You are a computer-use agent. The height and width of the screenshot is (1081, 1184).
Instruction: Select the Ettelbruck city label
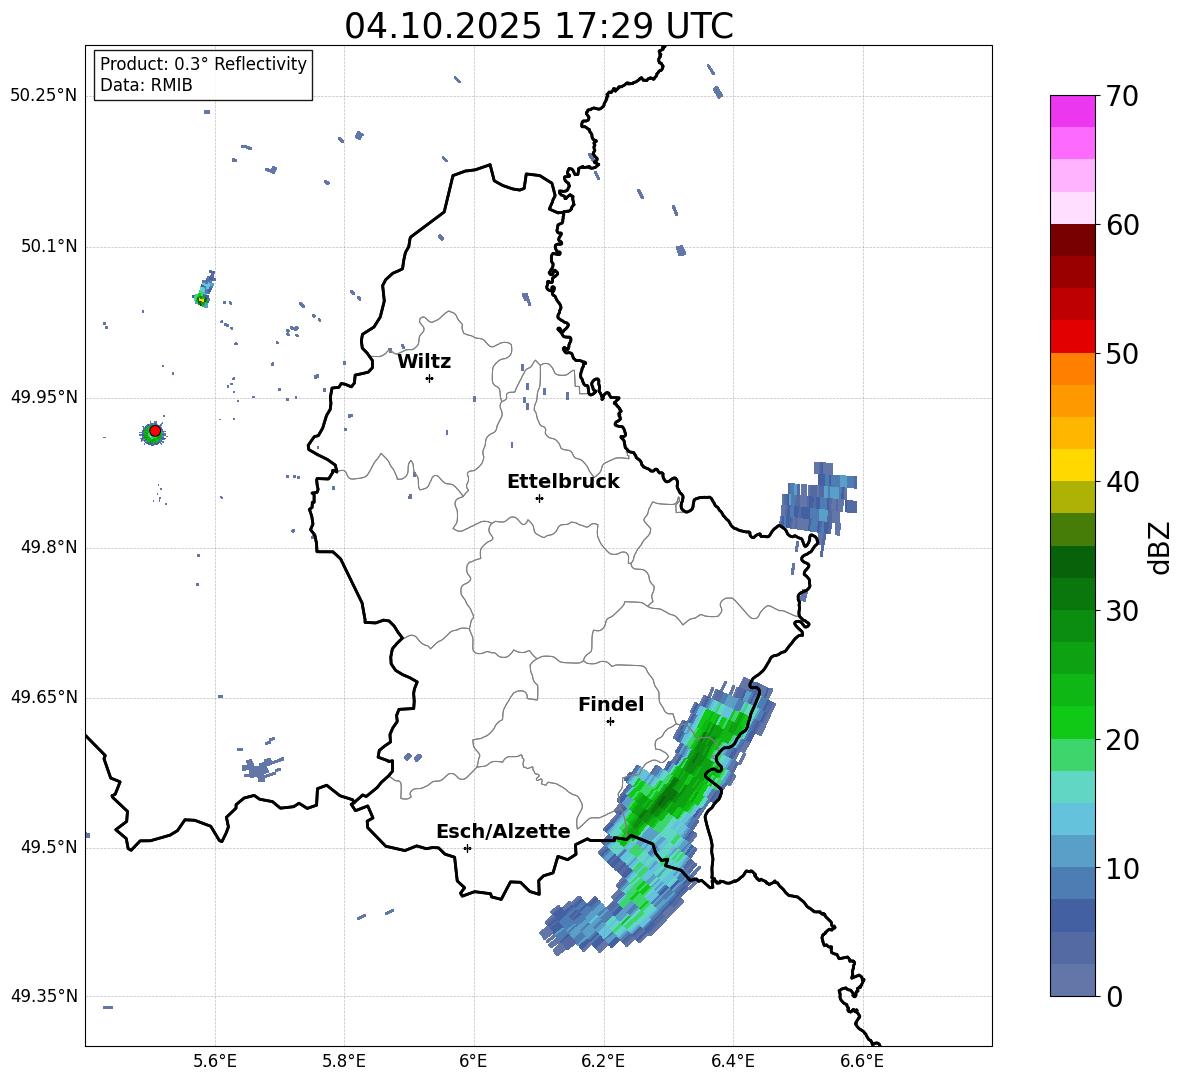click(x=563, y=482)
